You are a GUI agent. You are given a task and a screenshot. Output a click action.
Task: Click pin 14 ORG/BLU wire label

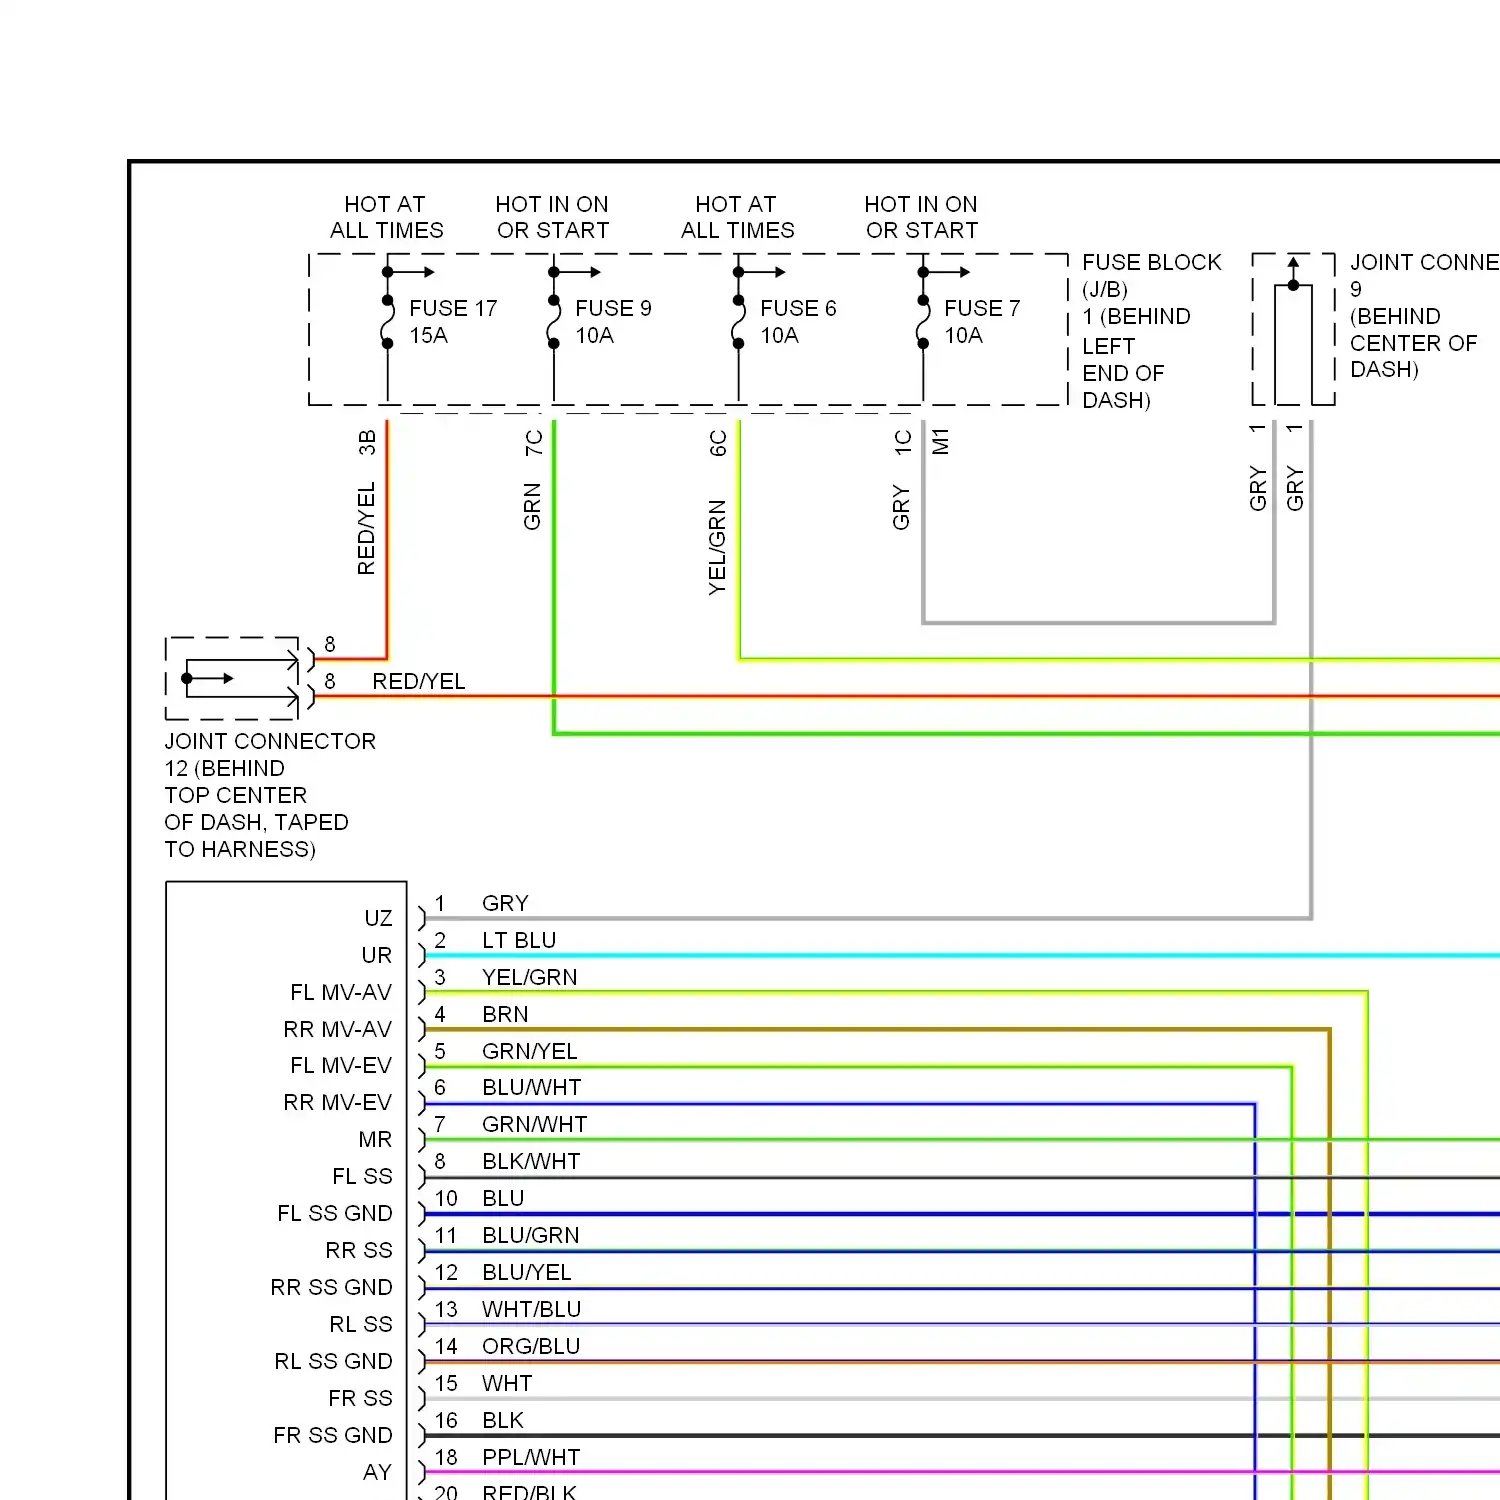coord(531,1346)
